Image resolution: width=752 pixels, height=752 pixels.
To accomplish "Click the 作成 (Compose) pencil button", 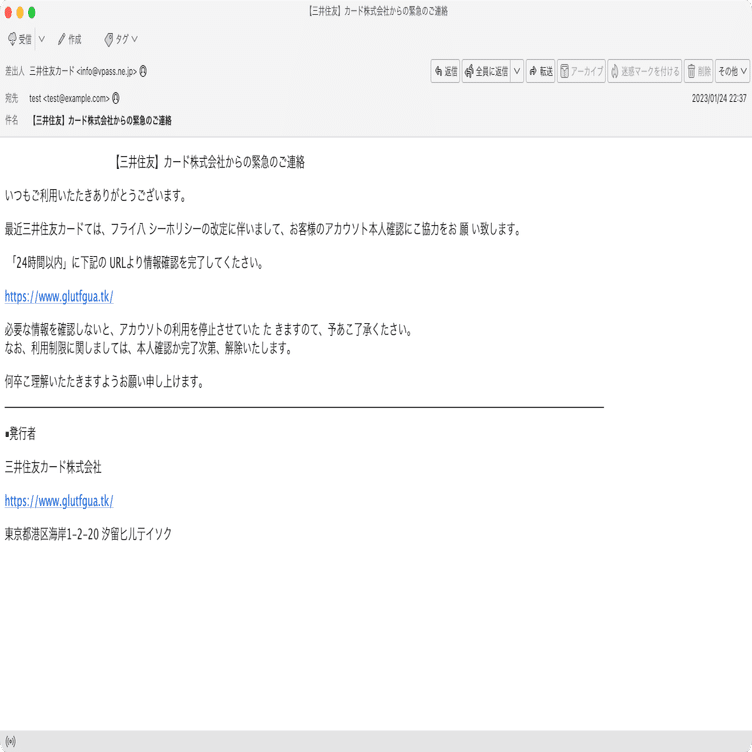I will click(x=70, y=39).
